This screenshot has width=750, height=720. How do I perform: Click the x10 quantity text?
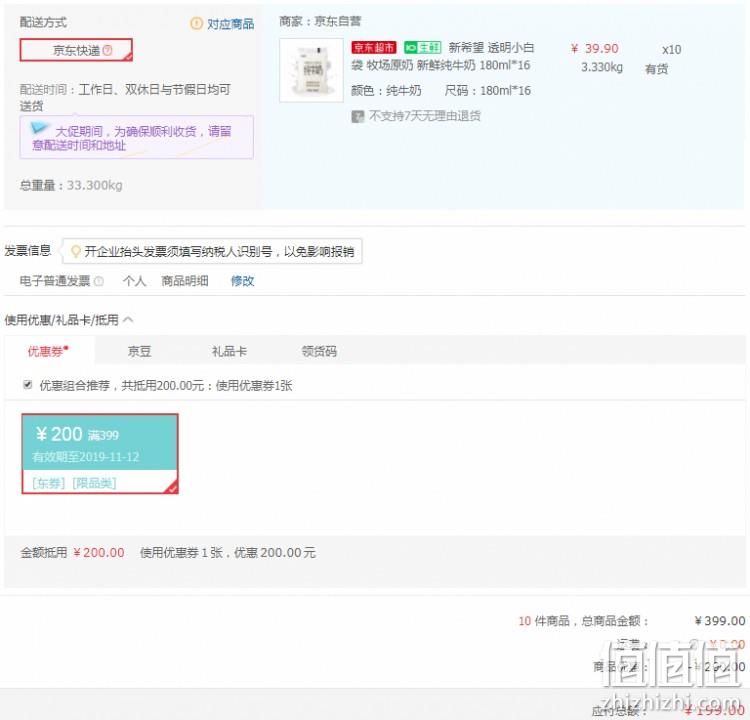pos(672,49)
